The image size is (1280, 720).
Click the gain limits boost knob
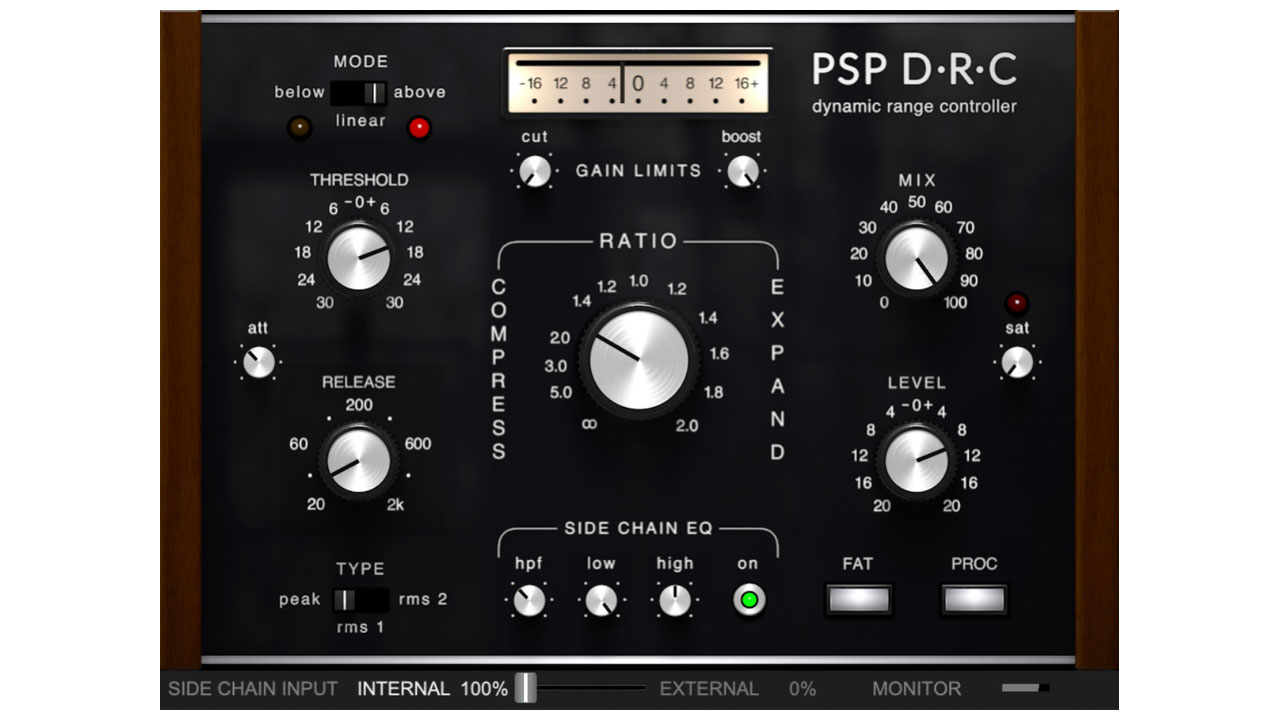(742, 171)
